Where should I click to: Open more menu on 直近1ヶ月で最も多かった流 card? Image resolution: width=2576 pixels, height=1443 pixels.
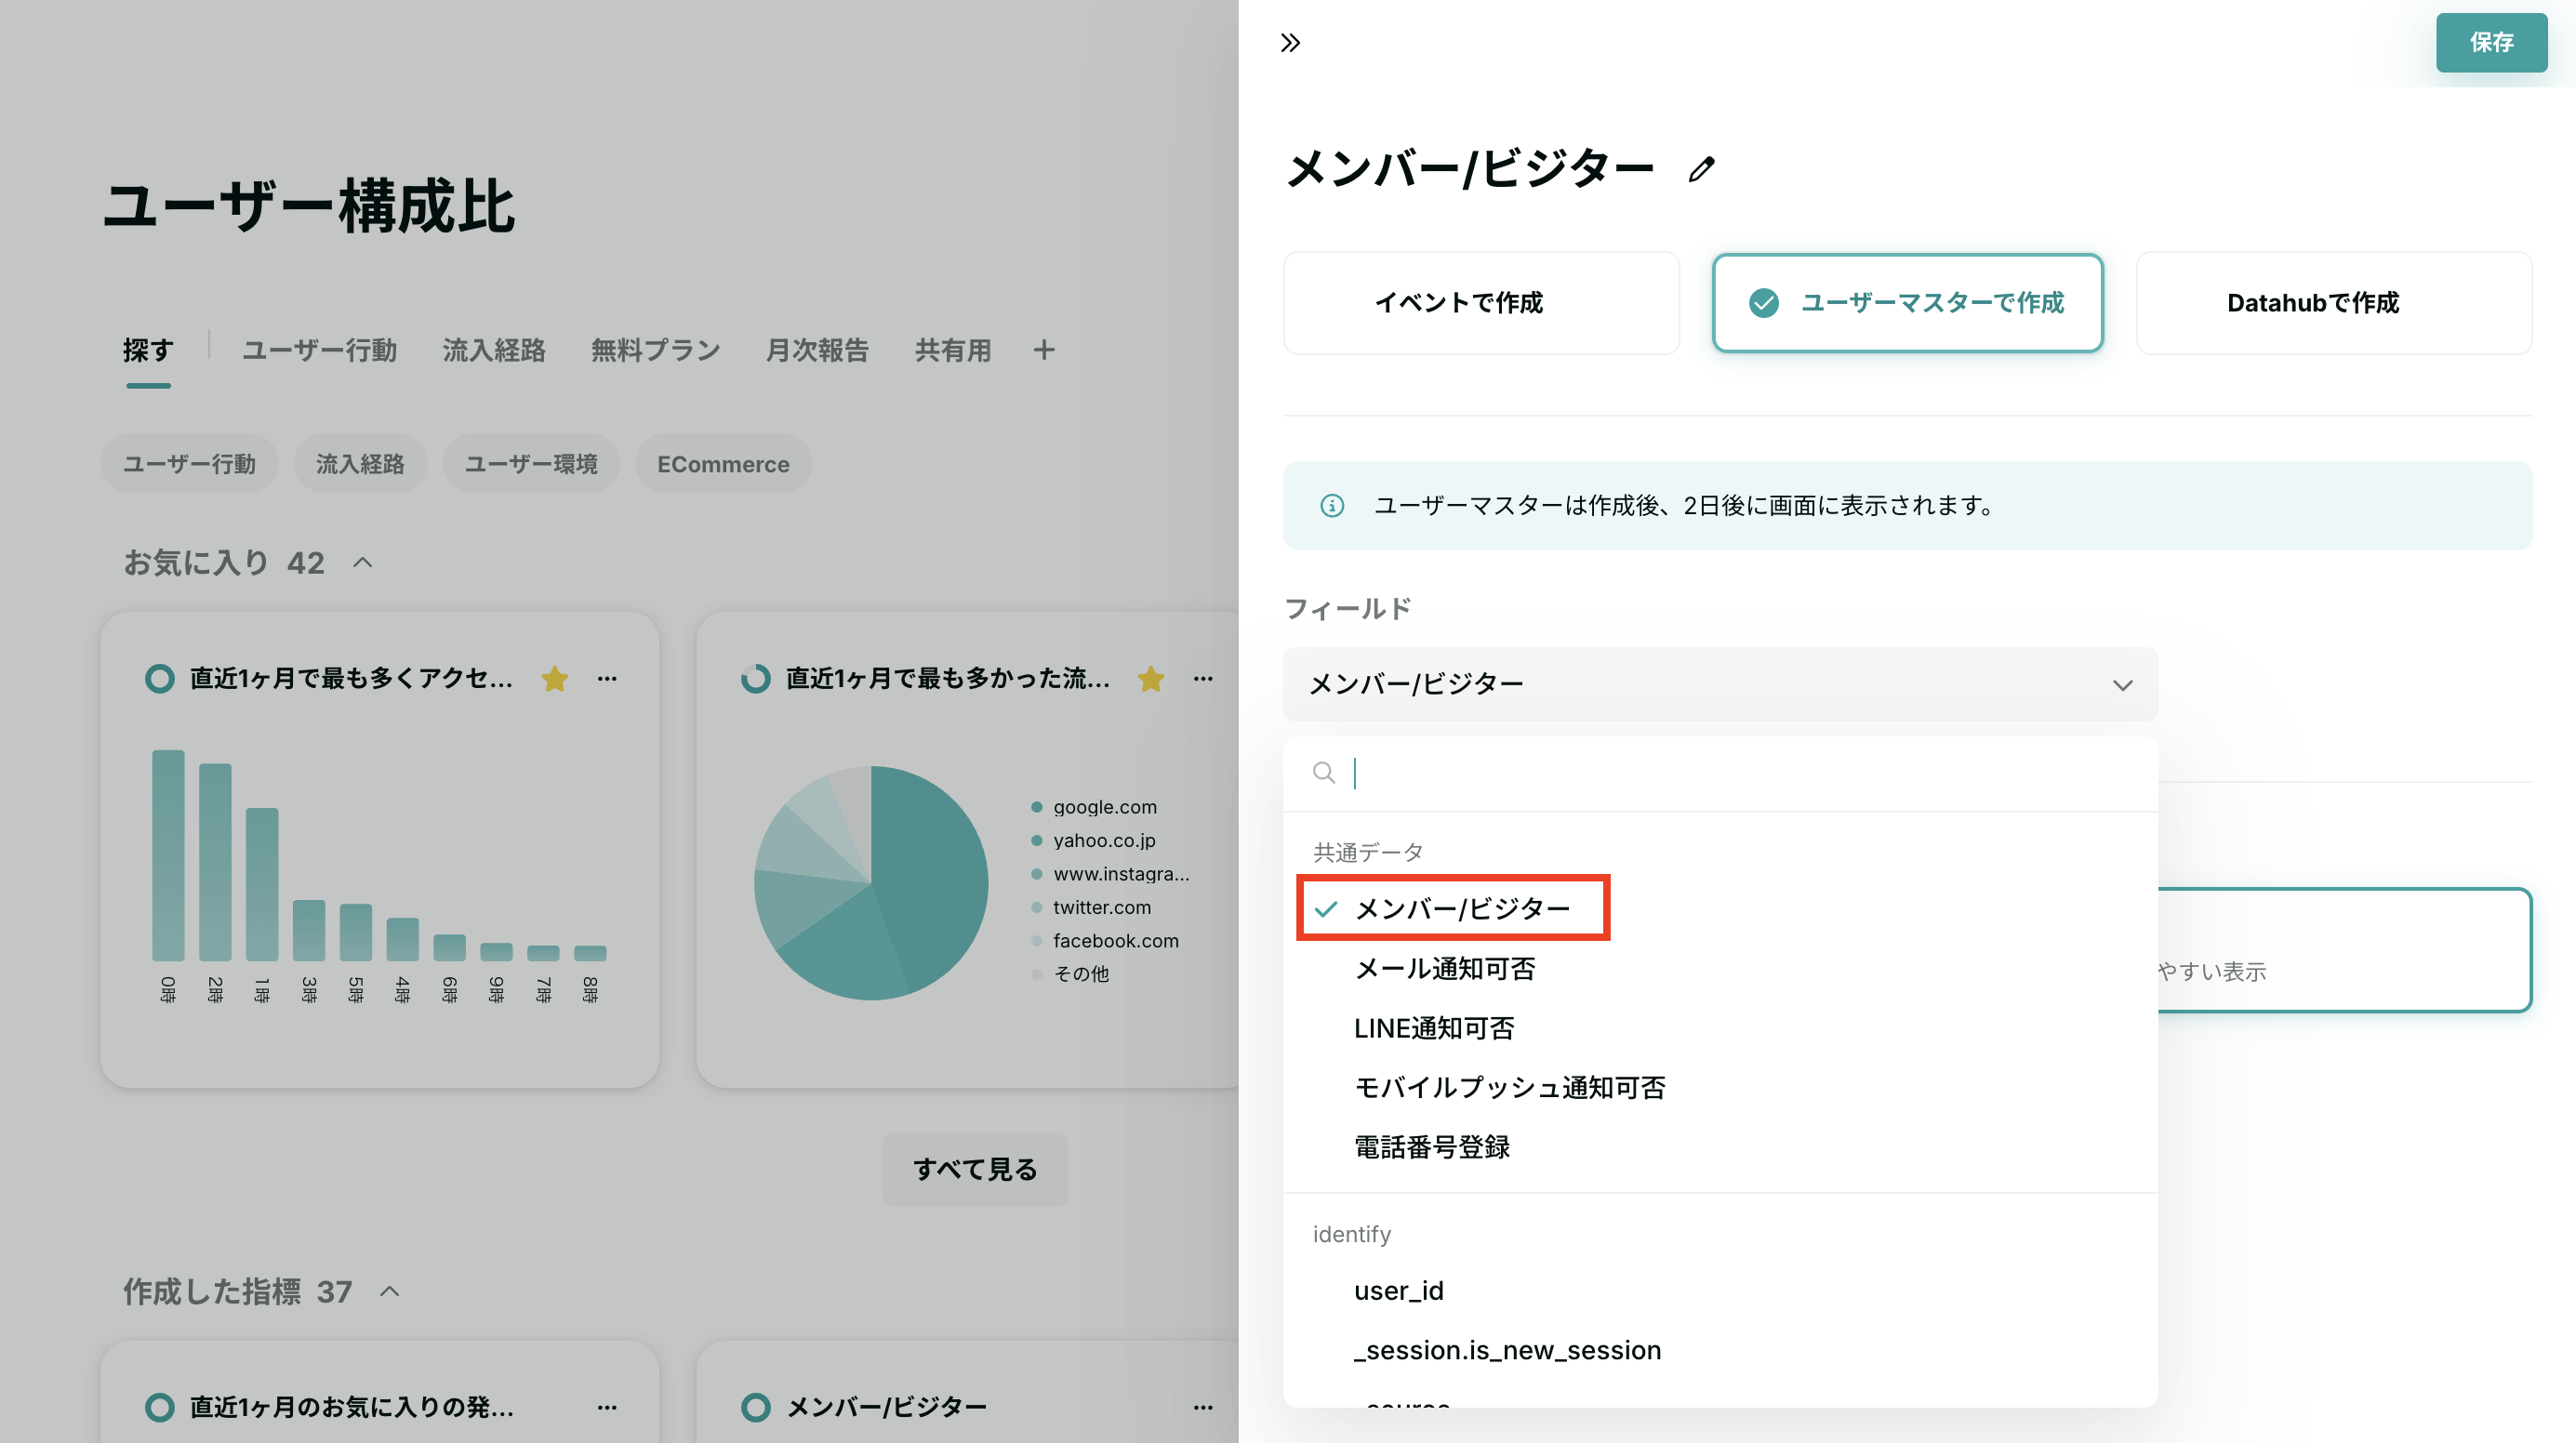coord(1203,679)
